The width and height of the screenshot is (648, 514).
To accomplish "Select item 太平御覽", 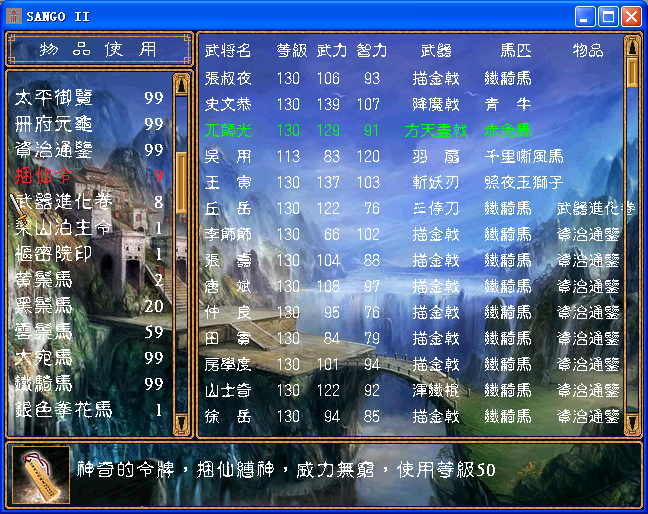I will (x=89, y=98).
